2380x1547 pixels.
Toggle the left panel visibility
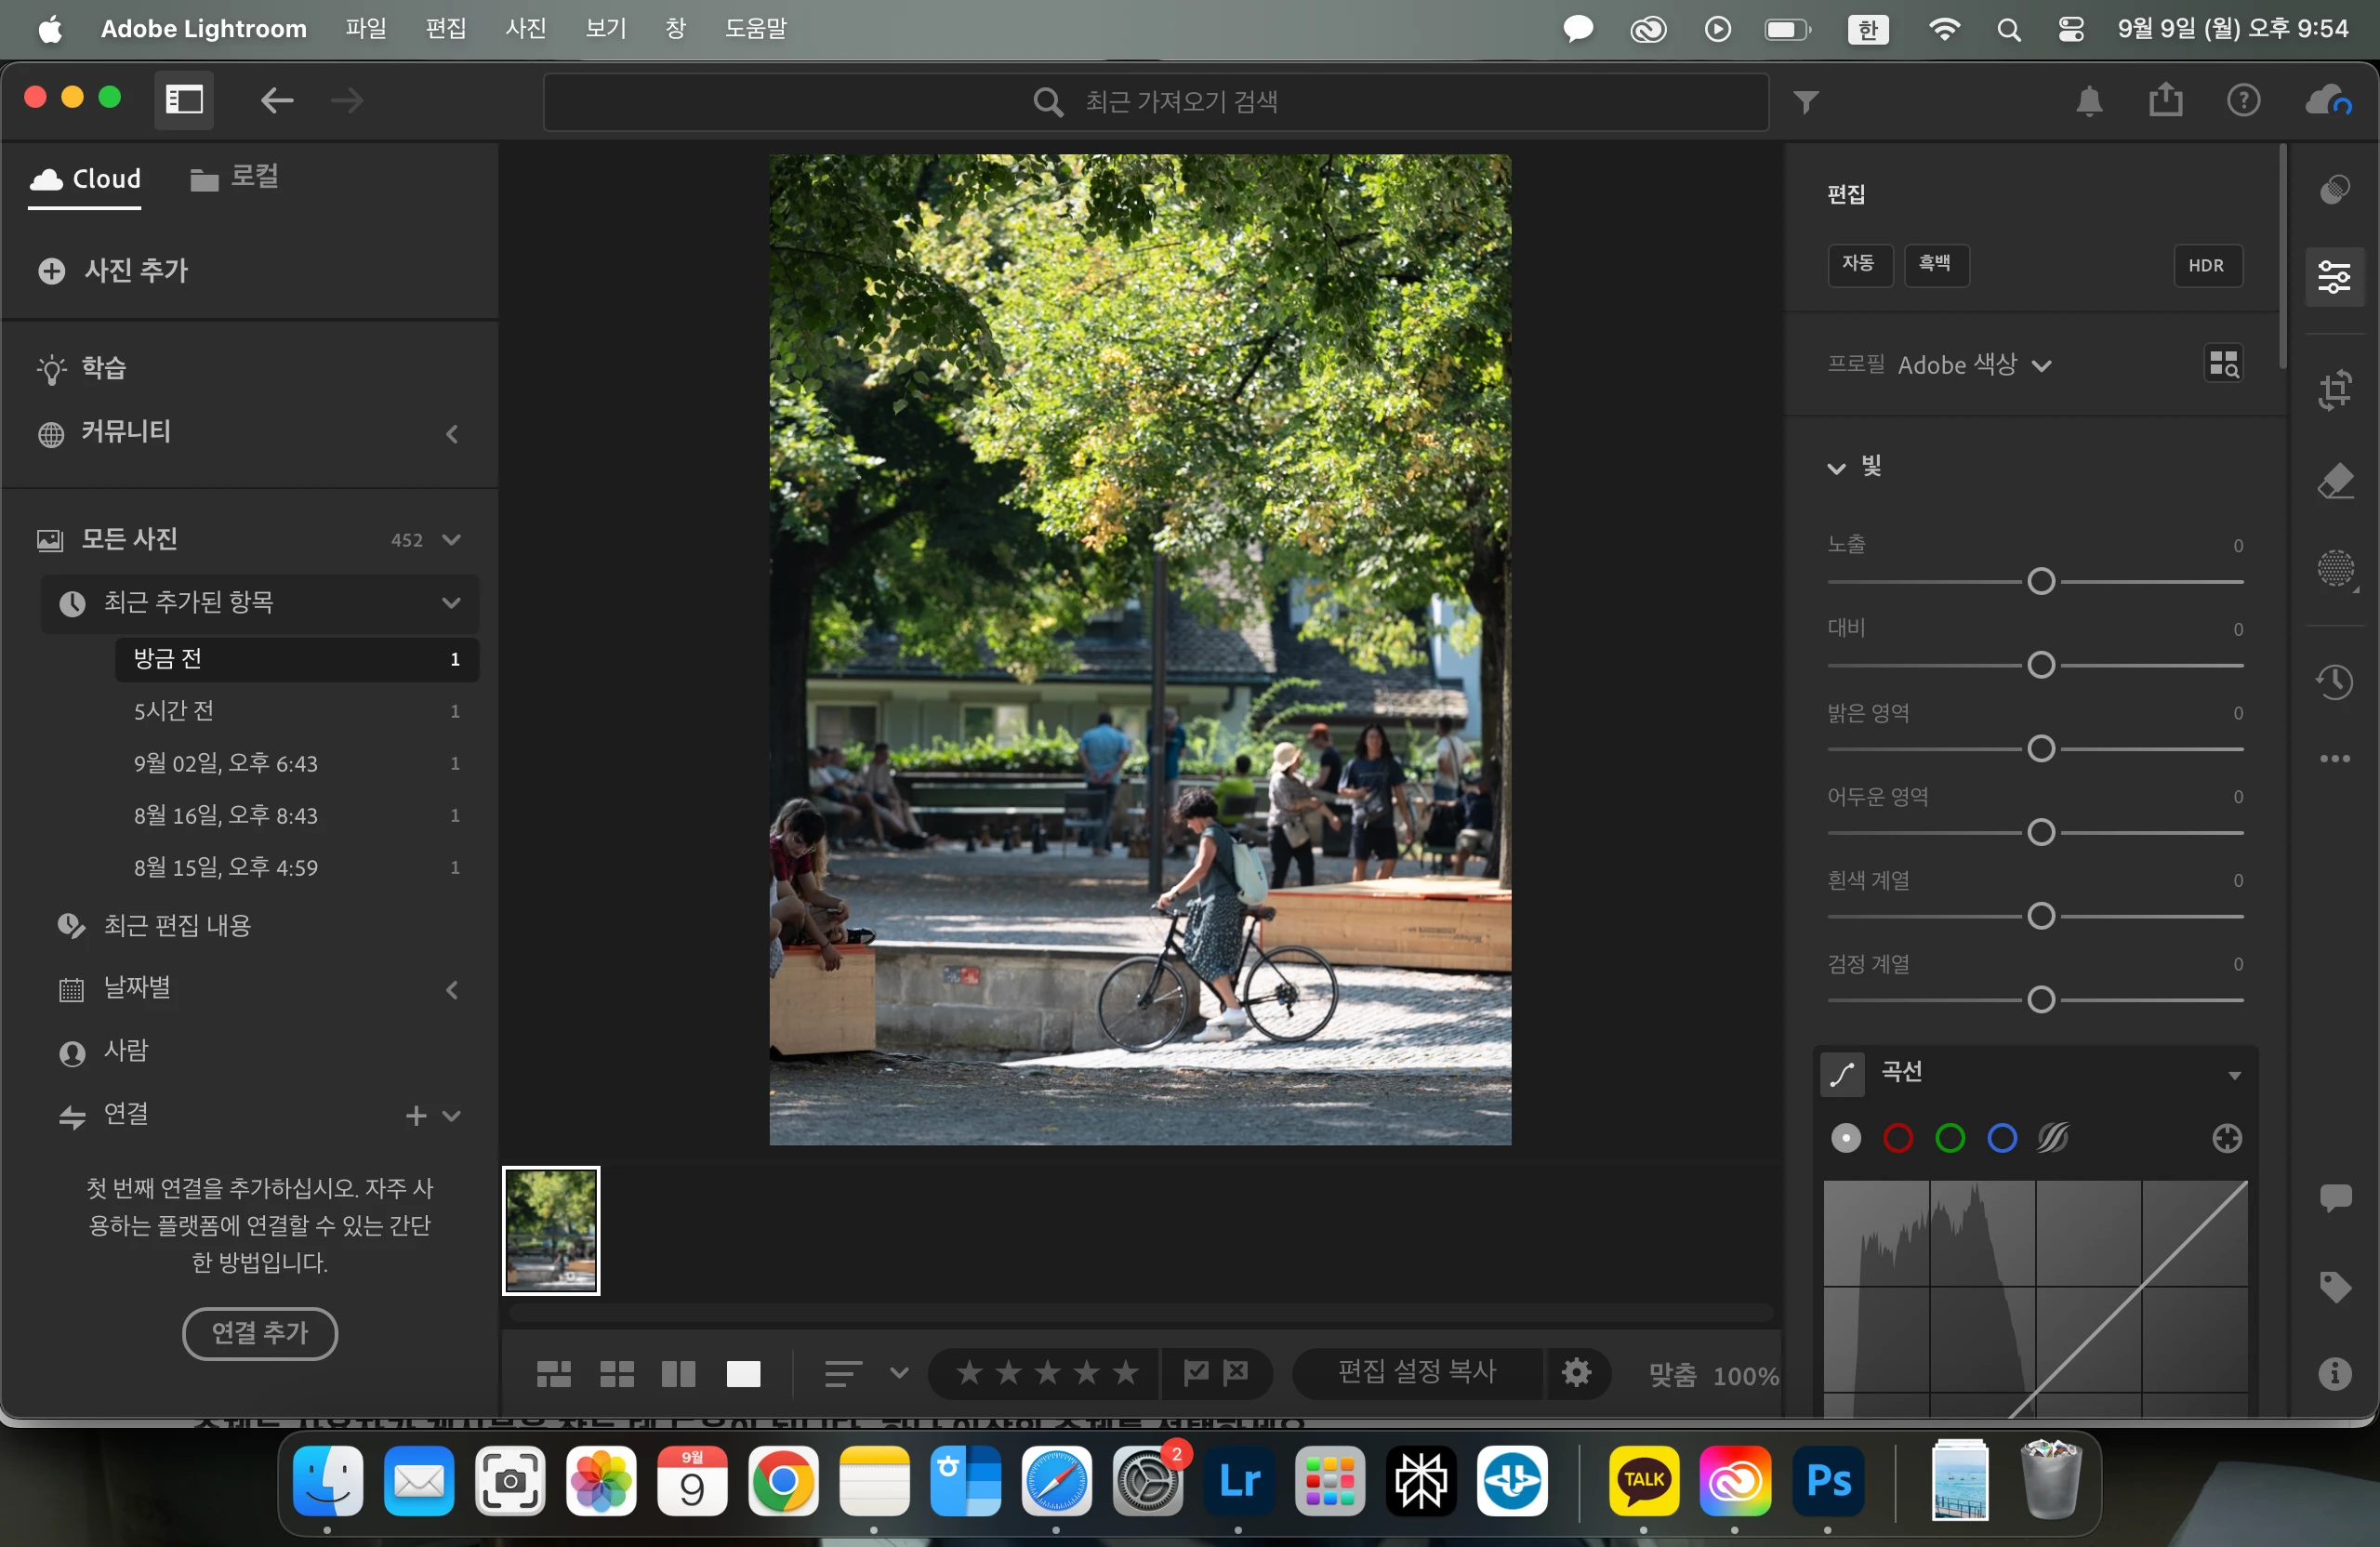184,100
